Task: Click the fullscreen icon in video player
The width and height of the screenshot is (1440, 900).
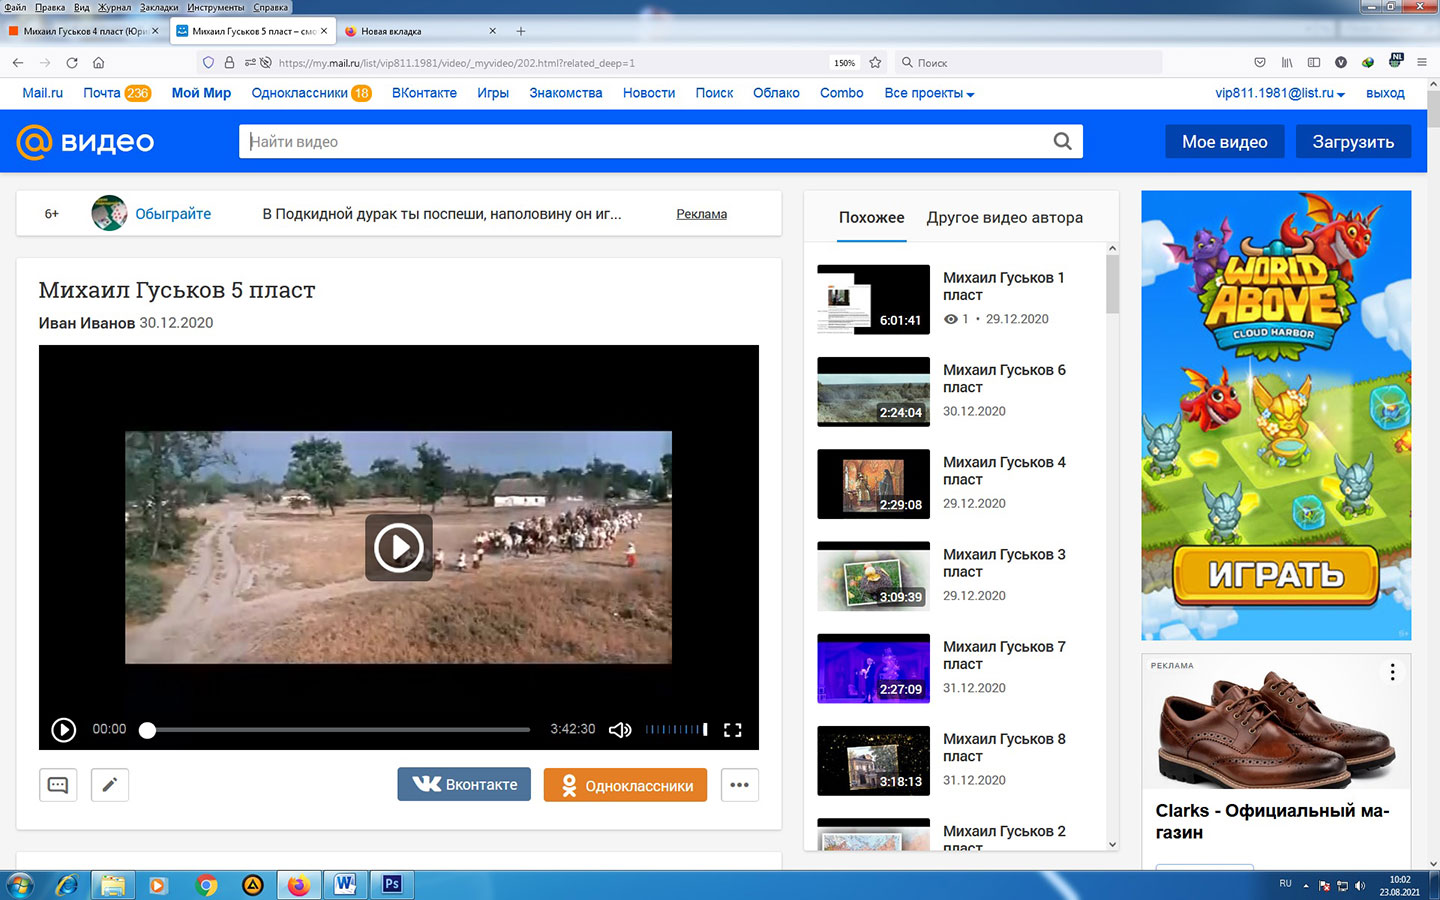Action: tap(732, 730)
